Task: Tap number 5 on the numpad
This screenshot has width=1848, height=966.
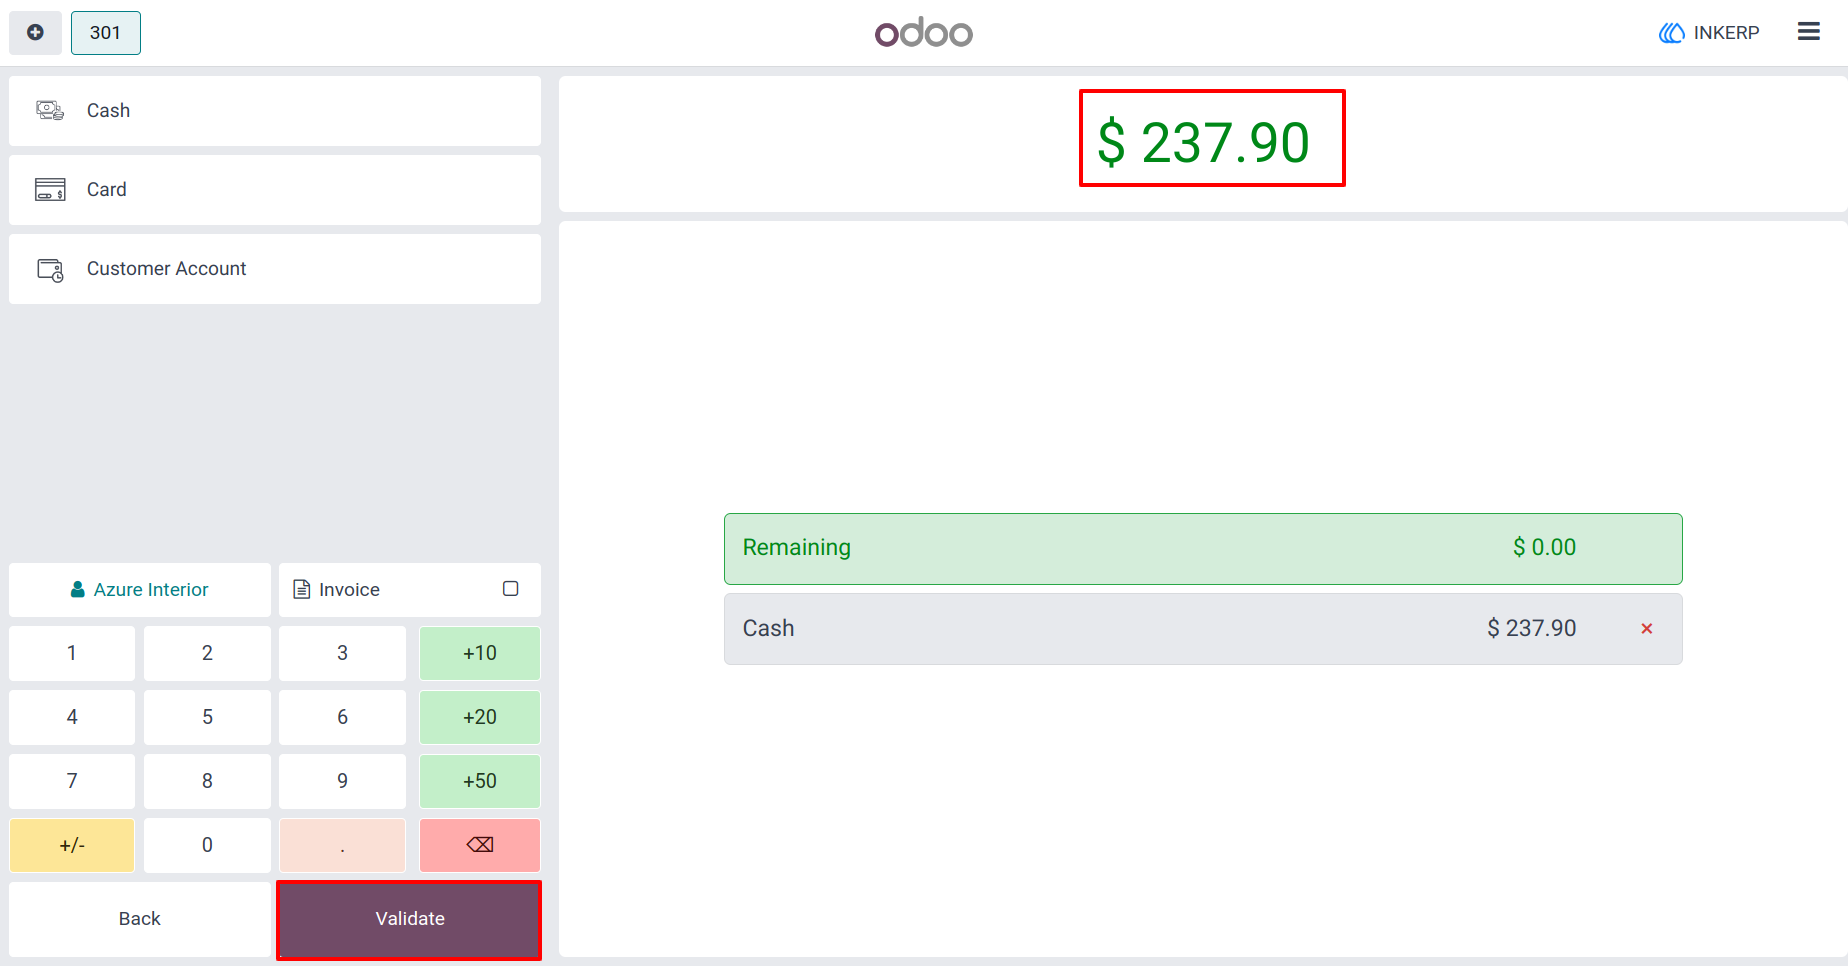Action: coord(207,717)
